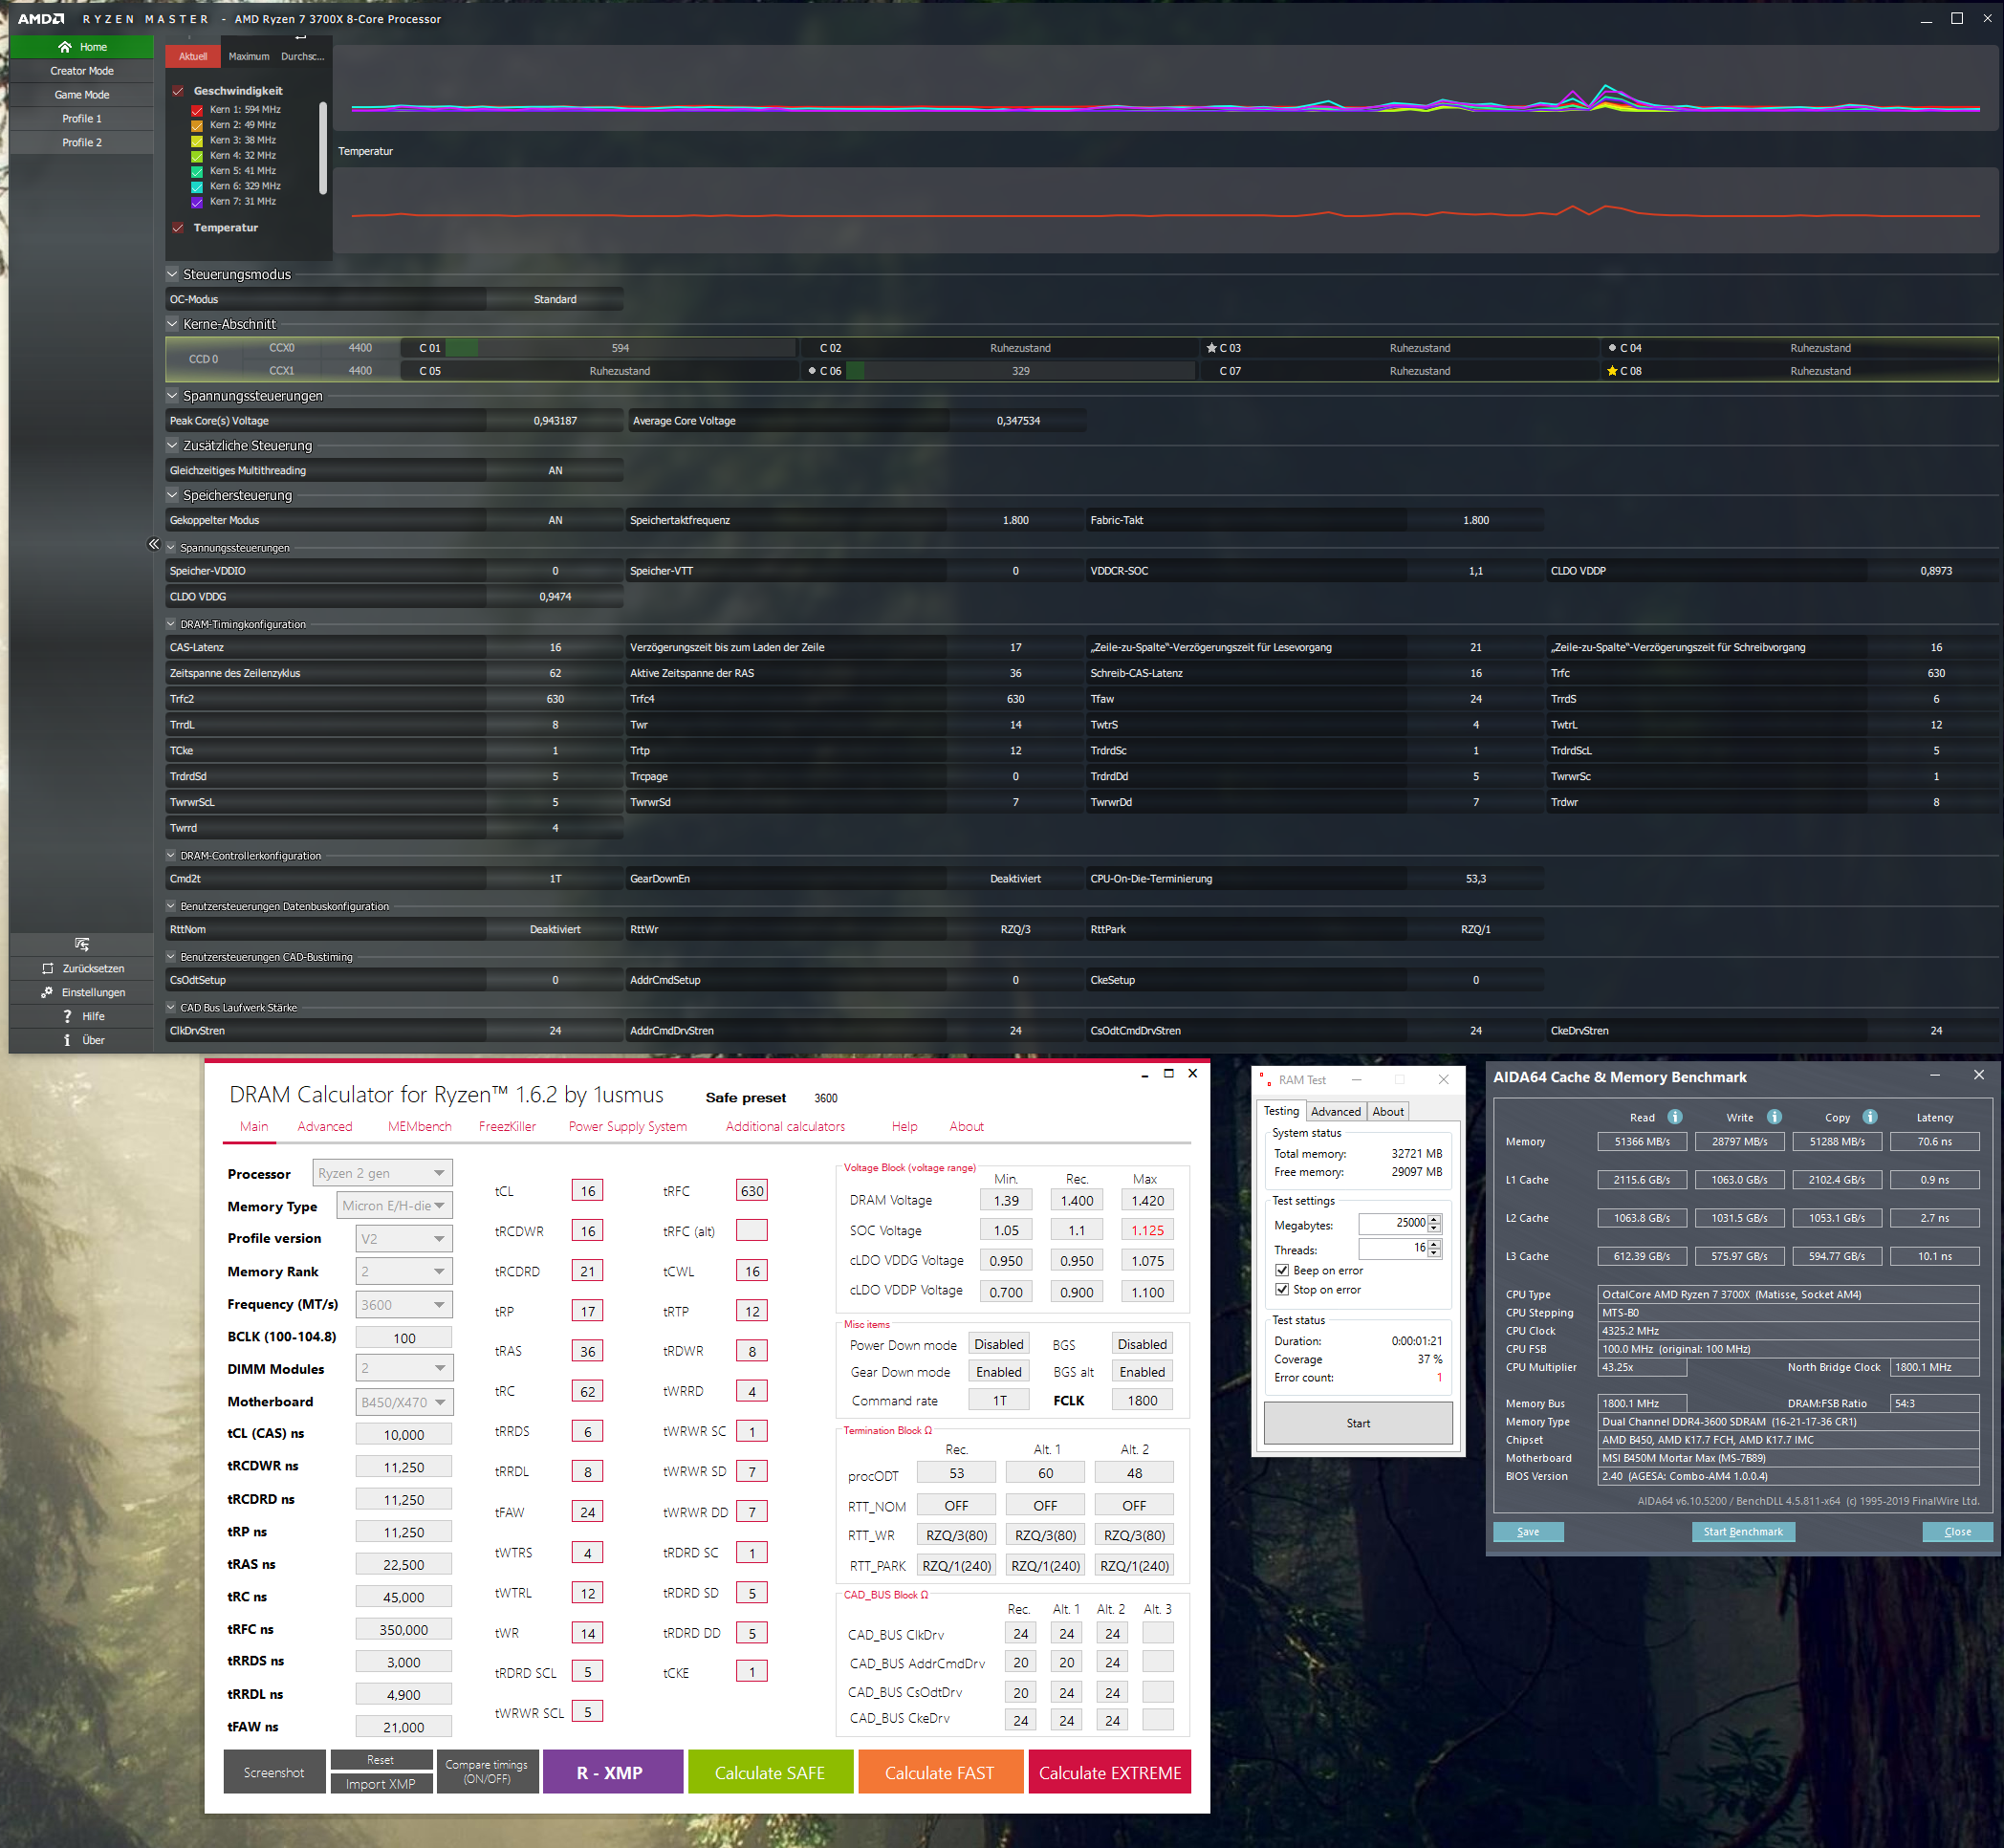Image resolution: width=2004 pixels, height=1848 pixels.
Task: Click the import/export arrows icon above Zurücksetzen
Action: click(82, 944)
